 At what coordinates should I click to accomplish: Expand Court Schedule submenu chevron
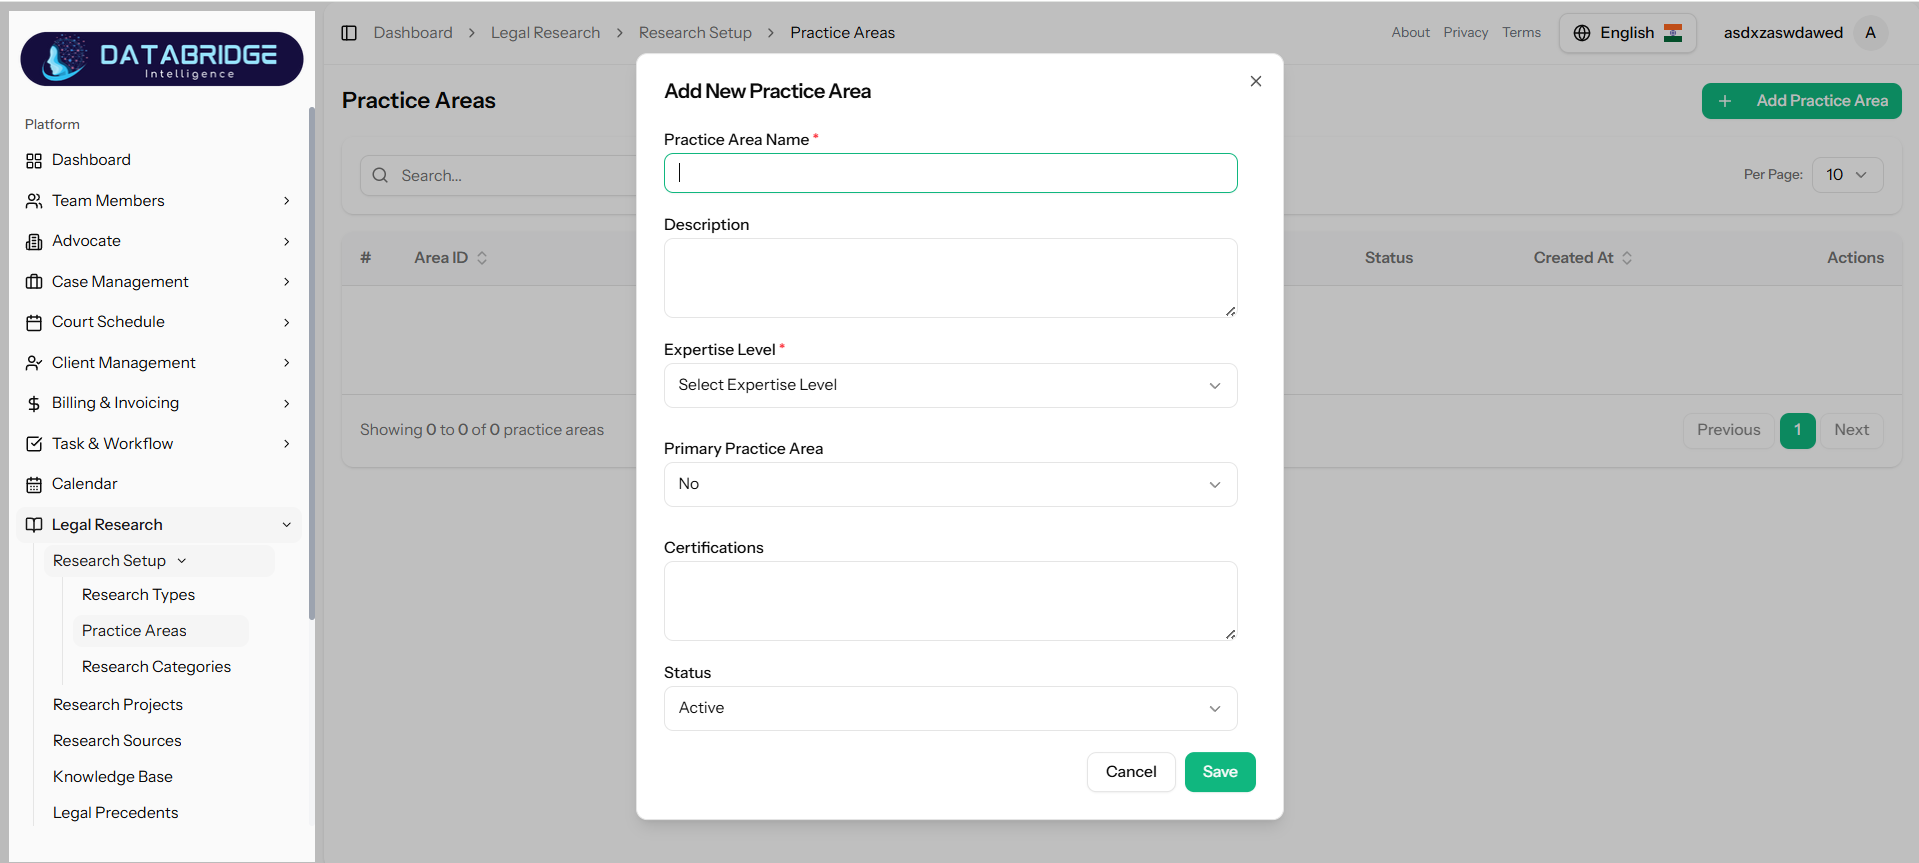287,322
